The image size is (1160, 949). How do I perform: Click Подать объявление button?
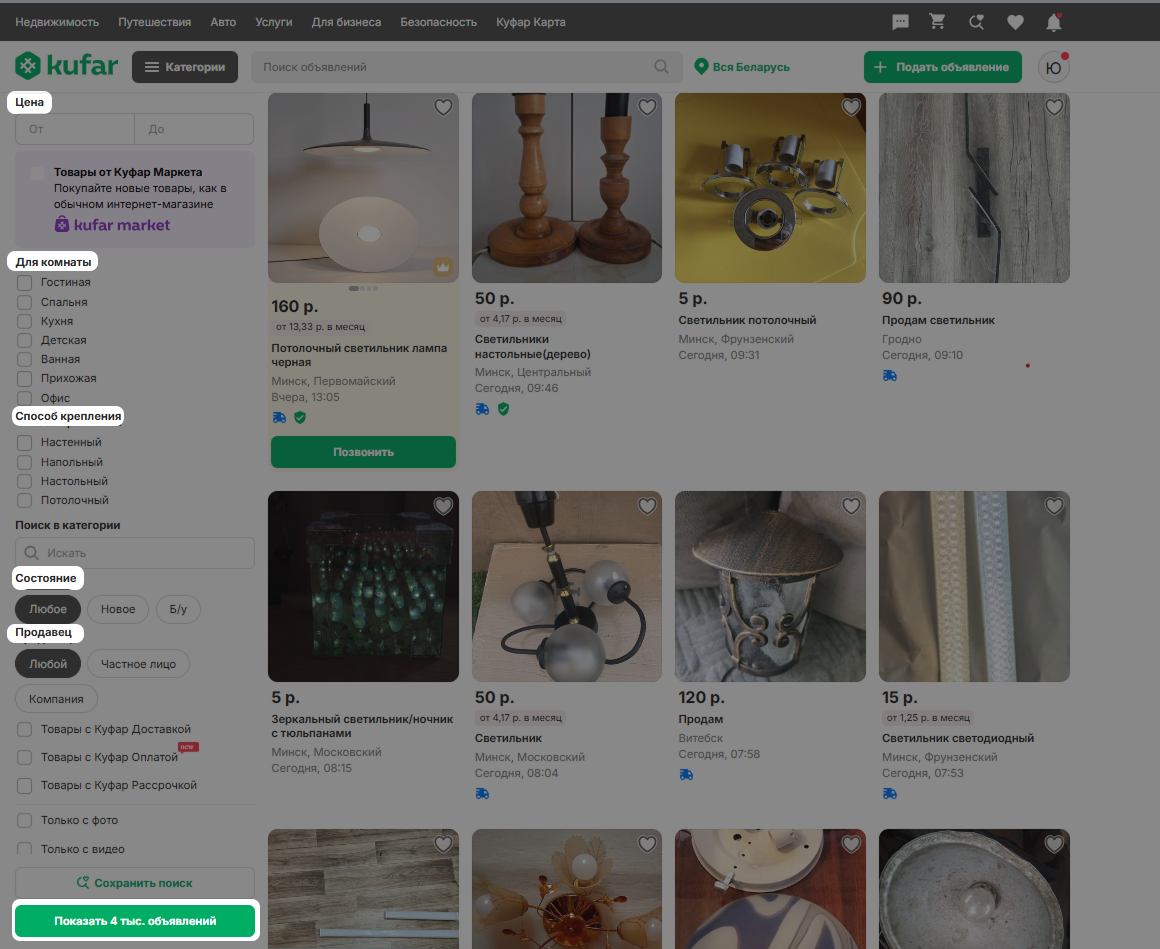pyautogui.click(x=942, y=67)
